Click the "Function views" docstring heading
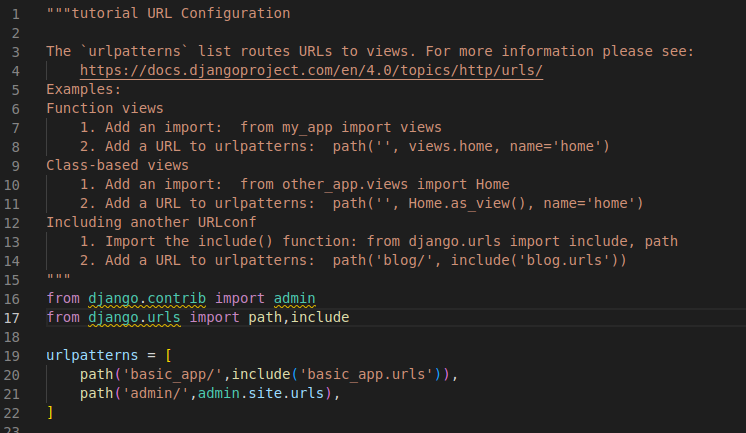This screenshot has height=433, width=746. pyautogui.click(x=104, y=108)
